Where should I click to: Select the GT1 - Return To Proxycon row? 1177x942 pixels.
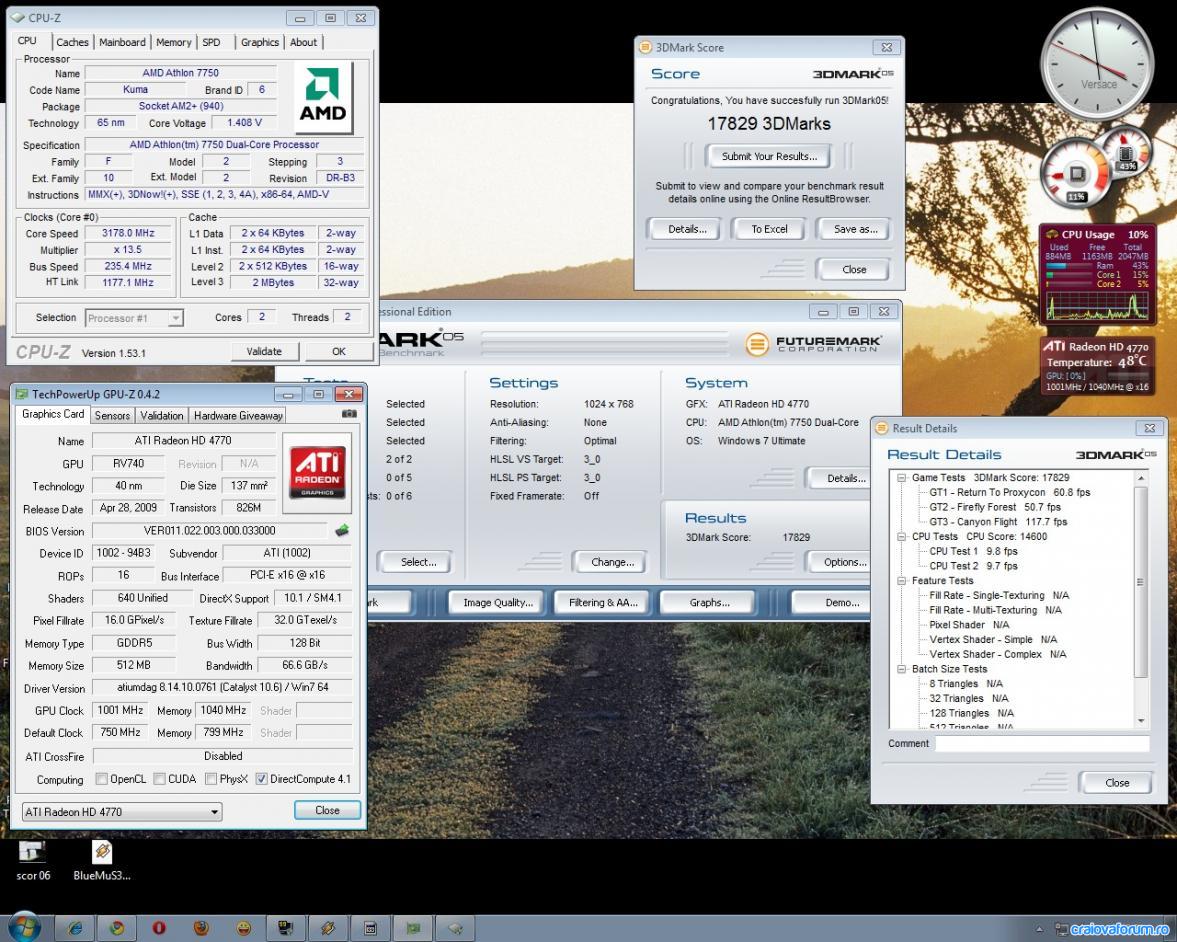pos(1009,492)
